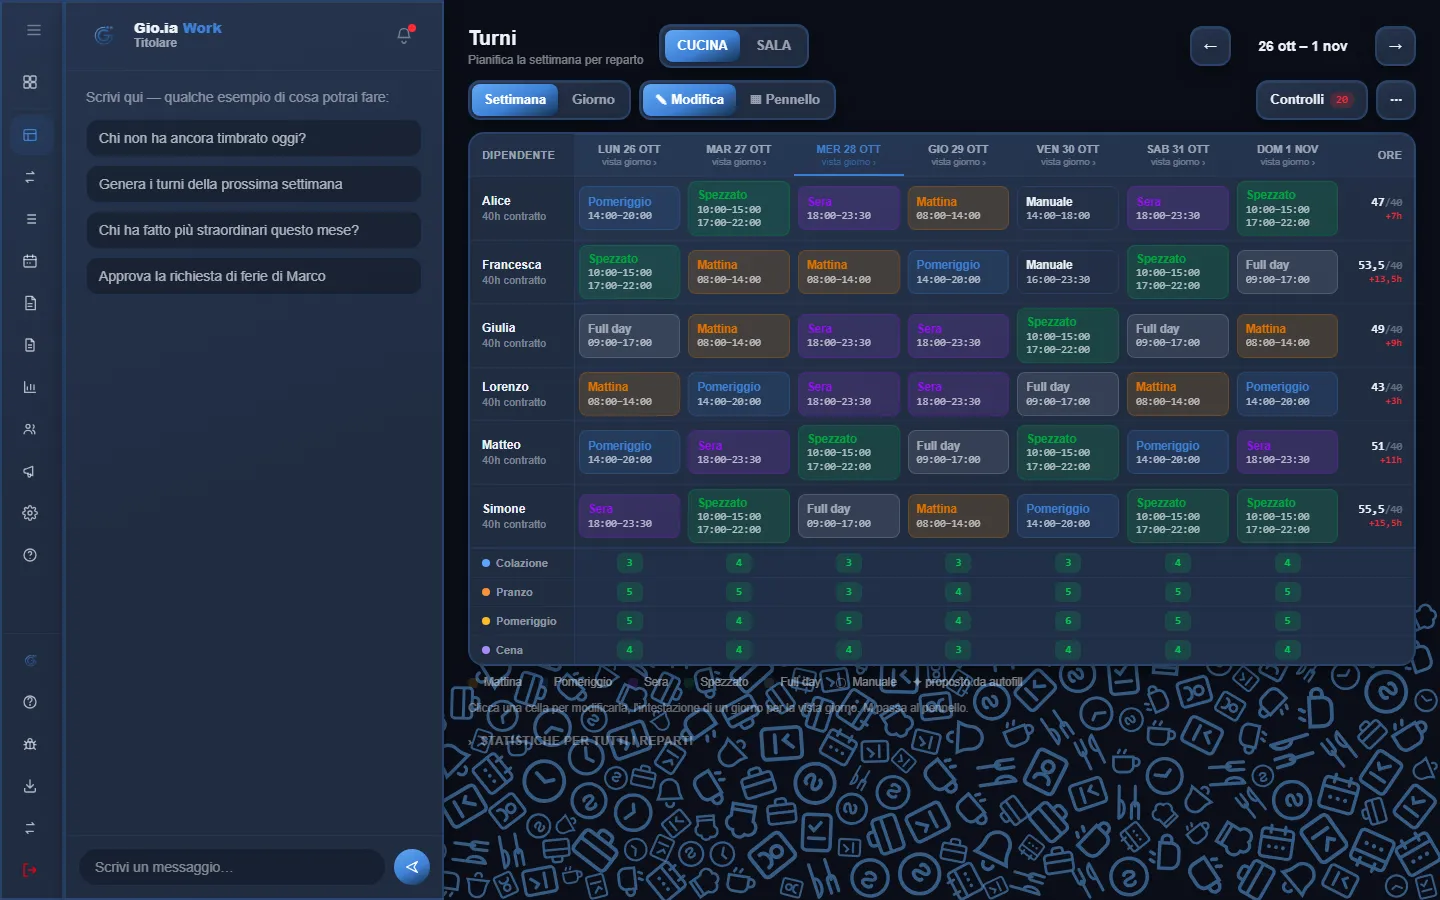Click the megaphone announcements icon

point(30,471)
